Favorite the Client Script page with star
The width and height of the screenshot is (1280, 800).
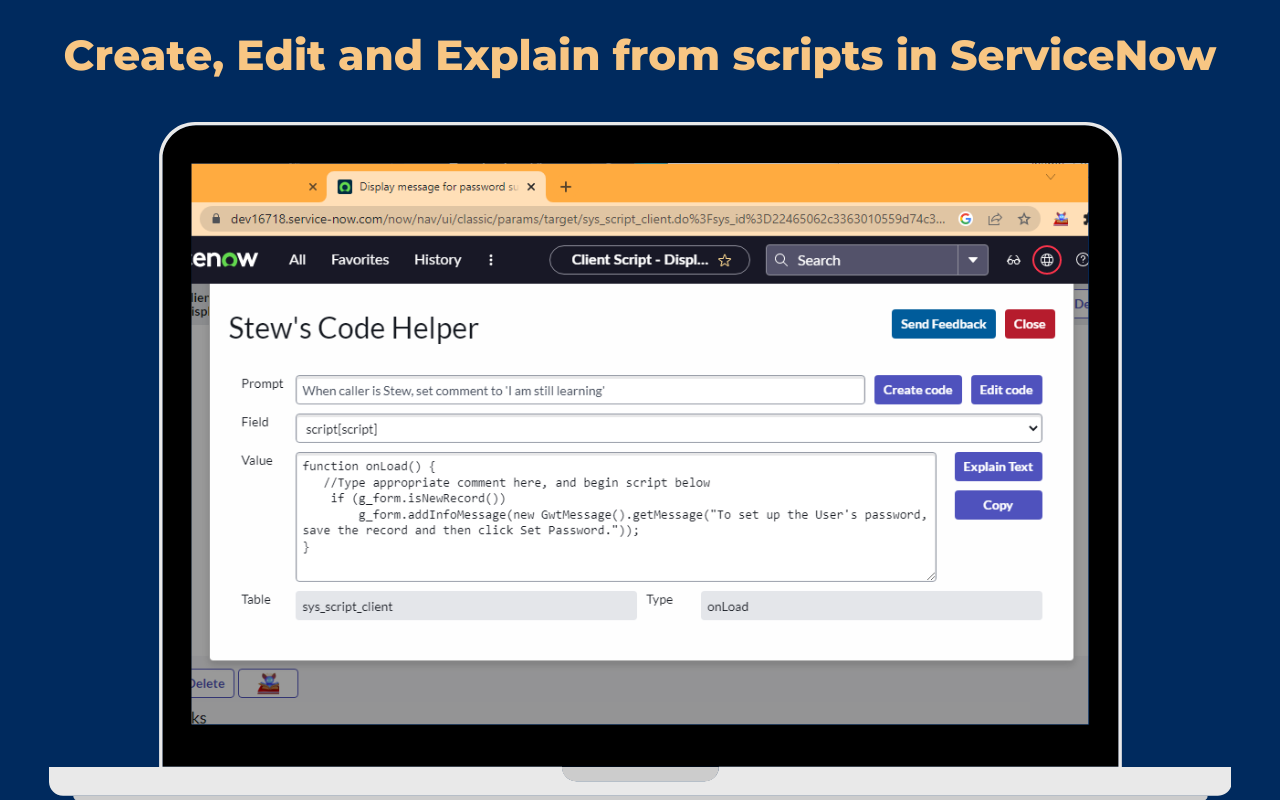point(725,260)
